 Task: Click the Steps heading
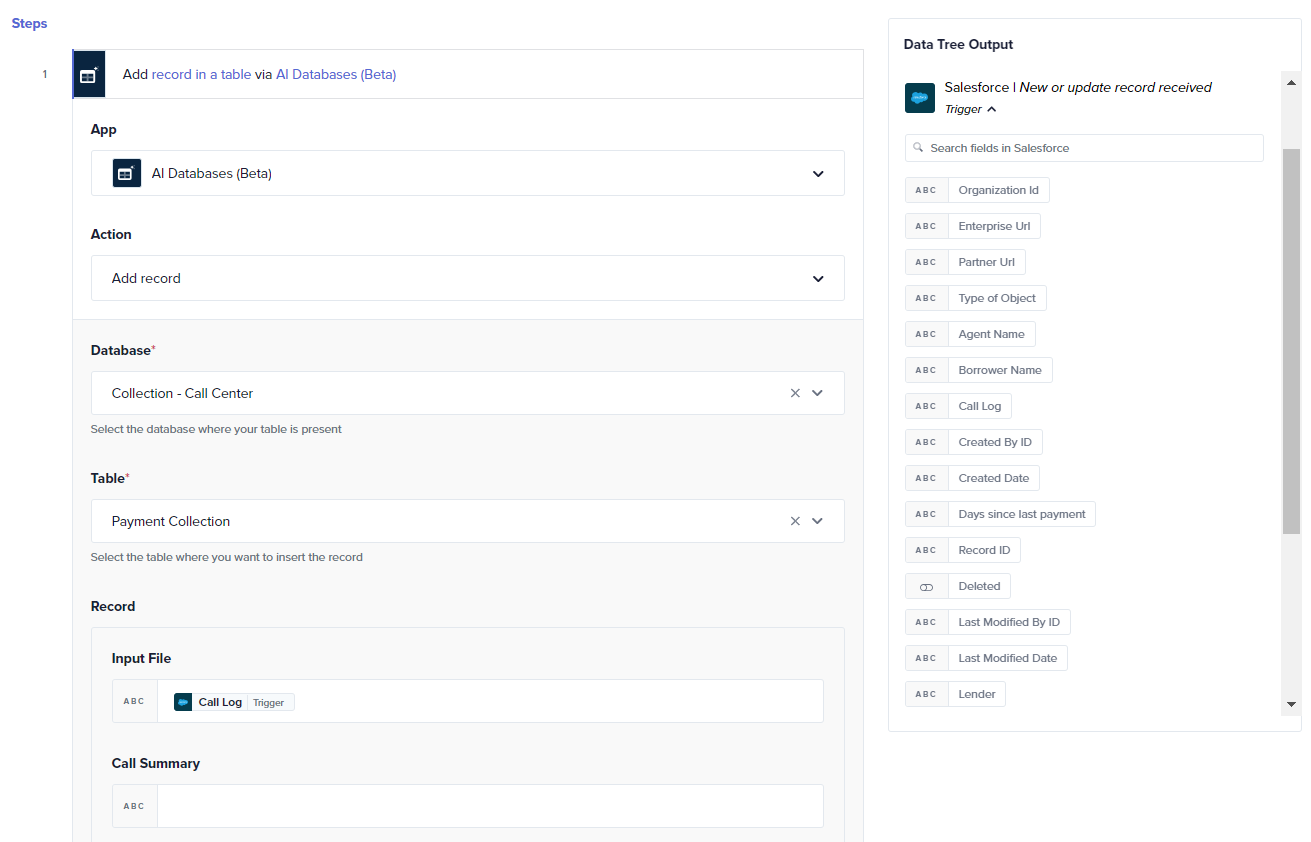(29, 23)
